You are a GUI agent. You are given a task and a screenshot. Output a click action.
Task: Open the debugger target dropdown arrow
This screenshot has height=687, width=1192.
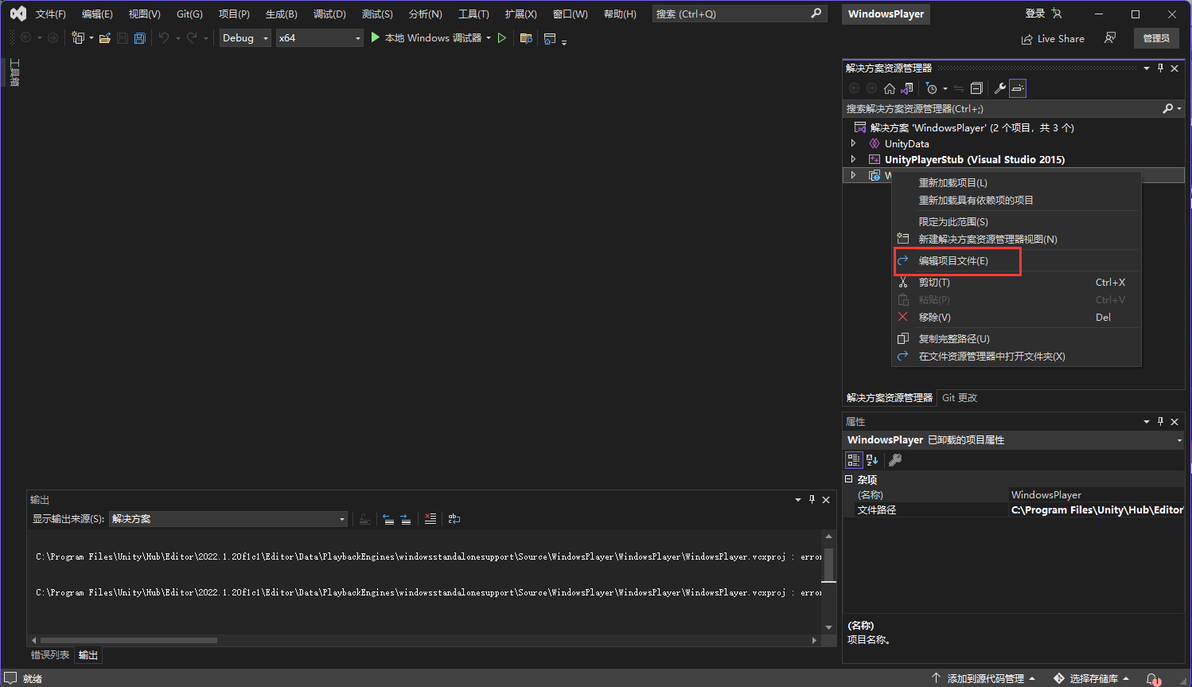[x=488, y=38]
